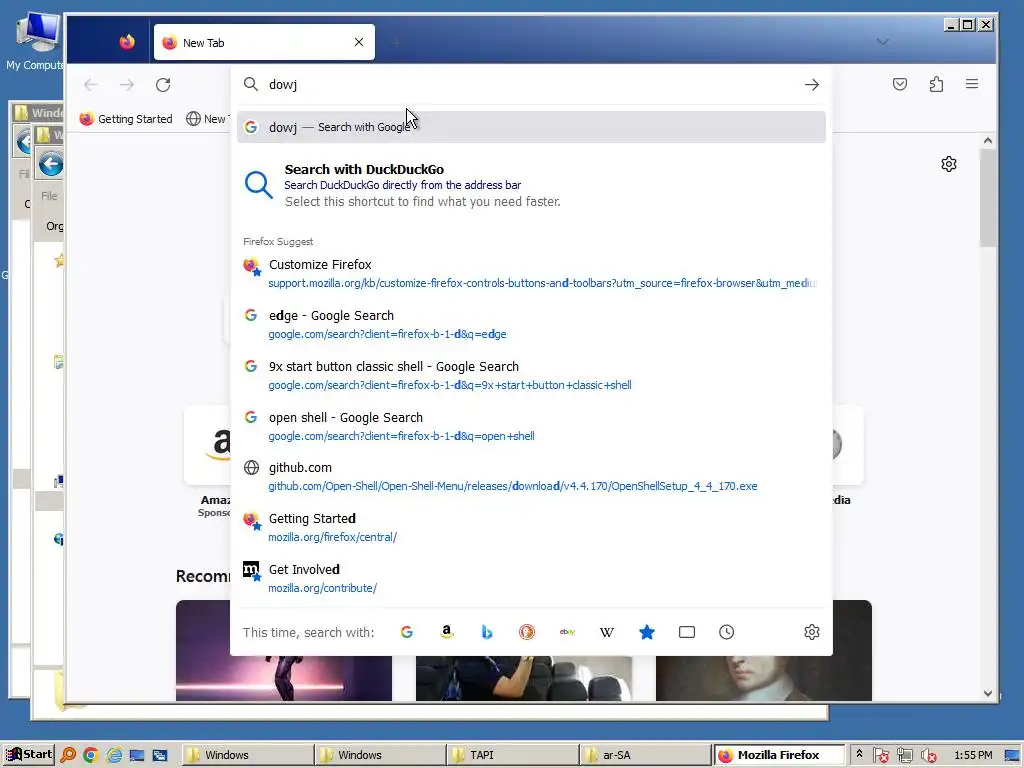1024x768 pixels.
Task: Search open tabs using the tab icon
Action: [686, 632]
